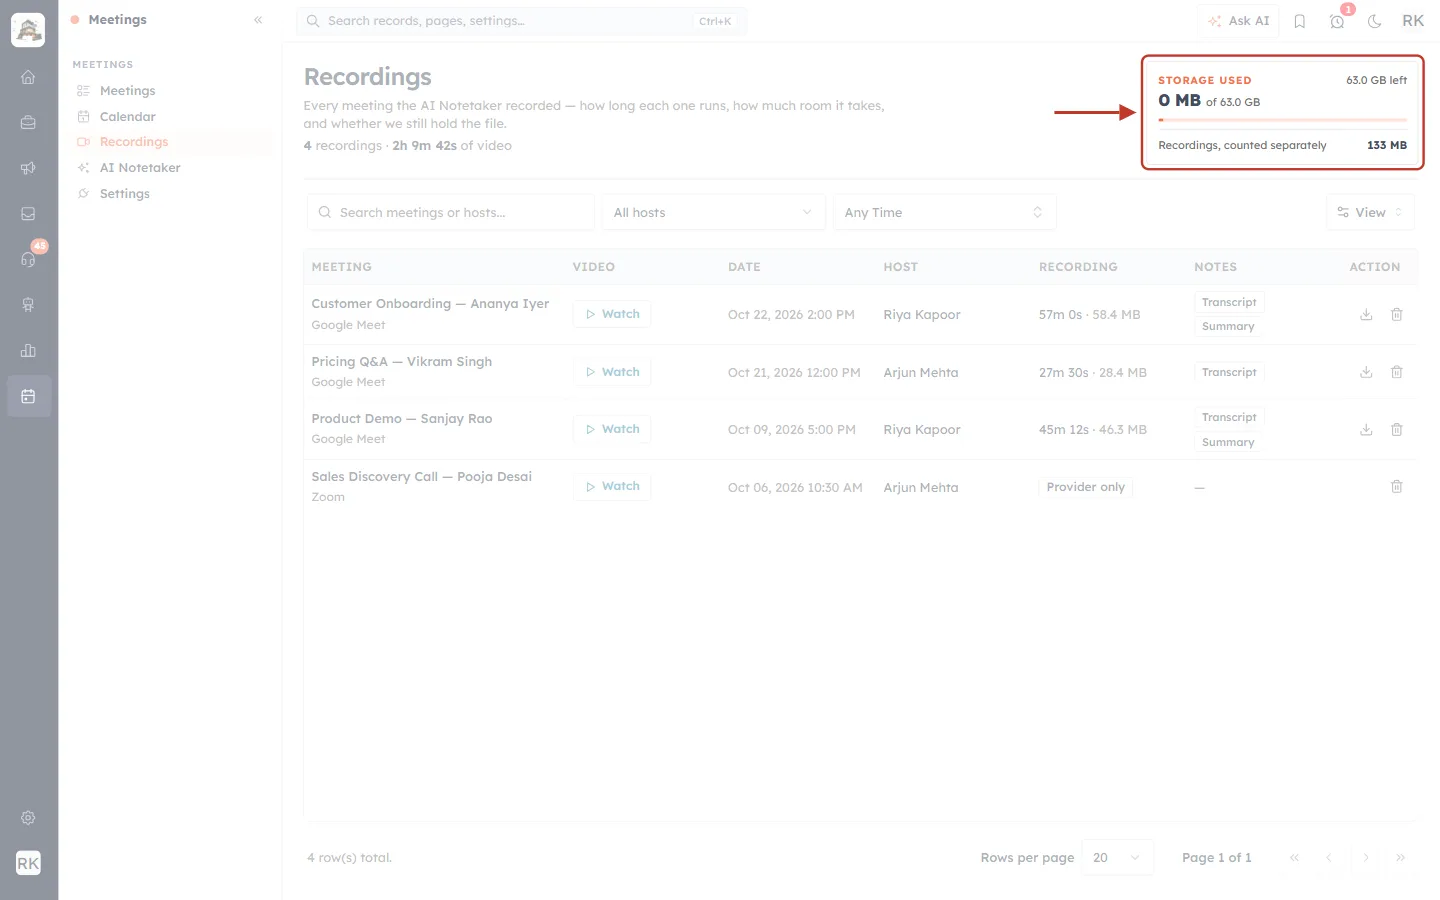Delete the Pricing Q&A recording
This screenshot has width=1440, height=900.
click(1397, 372)
